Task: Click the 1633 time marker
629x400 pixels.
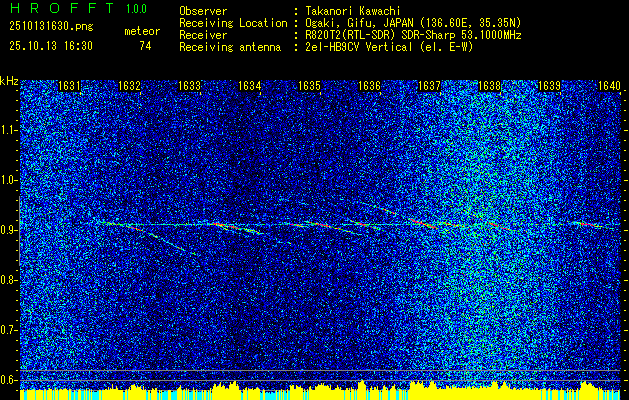Action: pyautogui.click(x=189, y=86)
